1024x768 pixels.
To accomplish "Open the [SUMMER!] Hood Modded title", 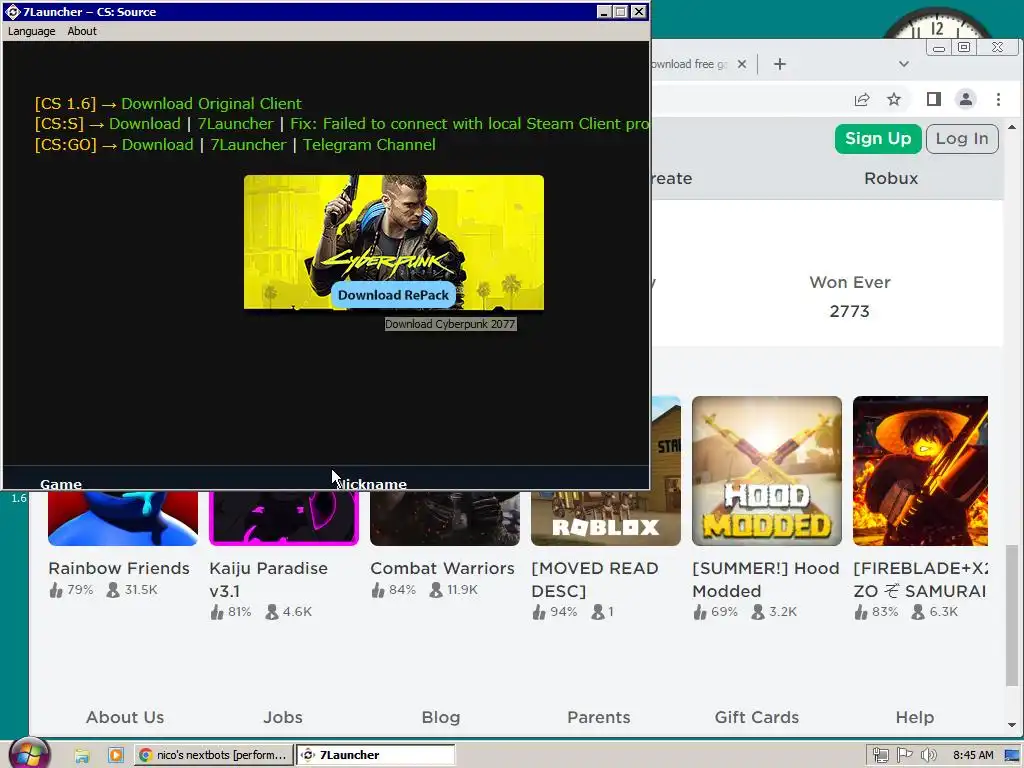I will click(765, 580).
